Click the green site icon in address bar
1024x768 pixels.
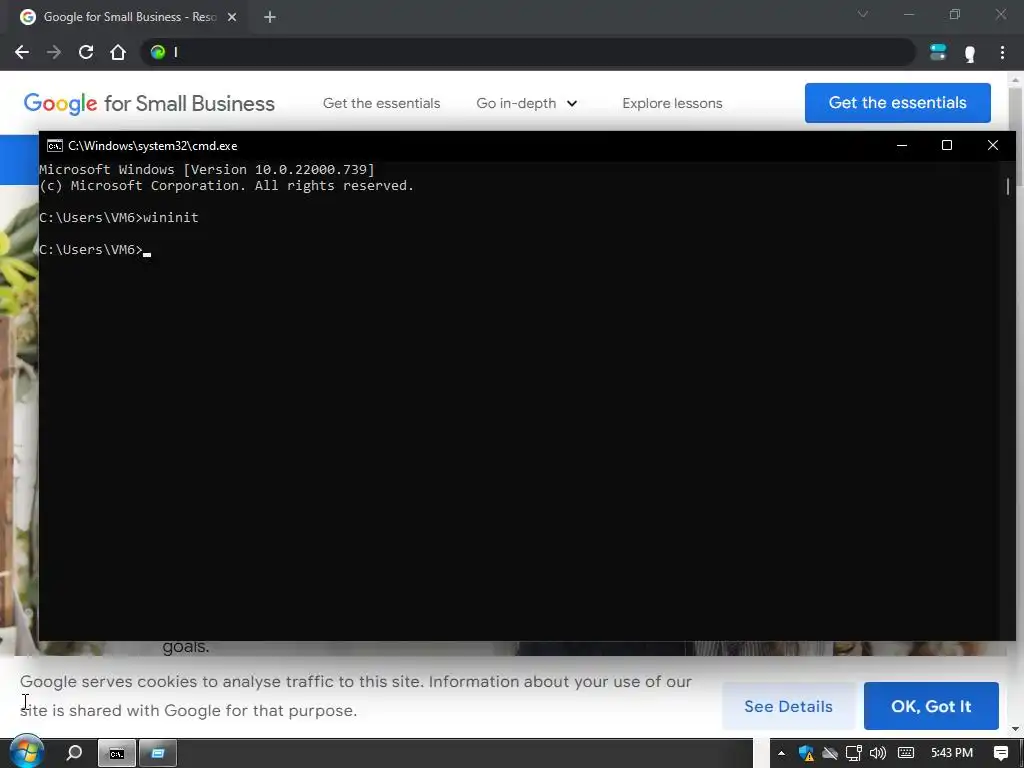point(157,52)
